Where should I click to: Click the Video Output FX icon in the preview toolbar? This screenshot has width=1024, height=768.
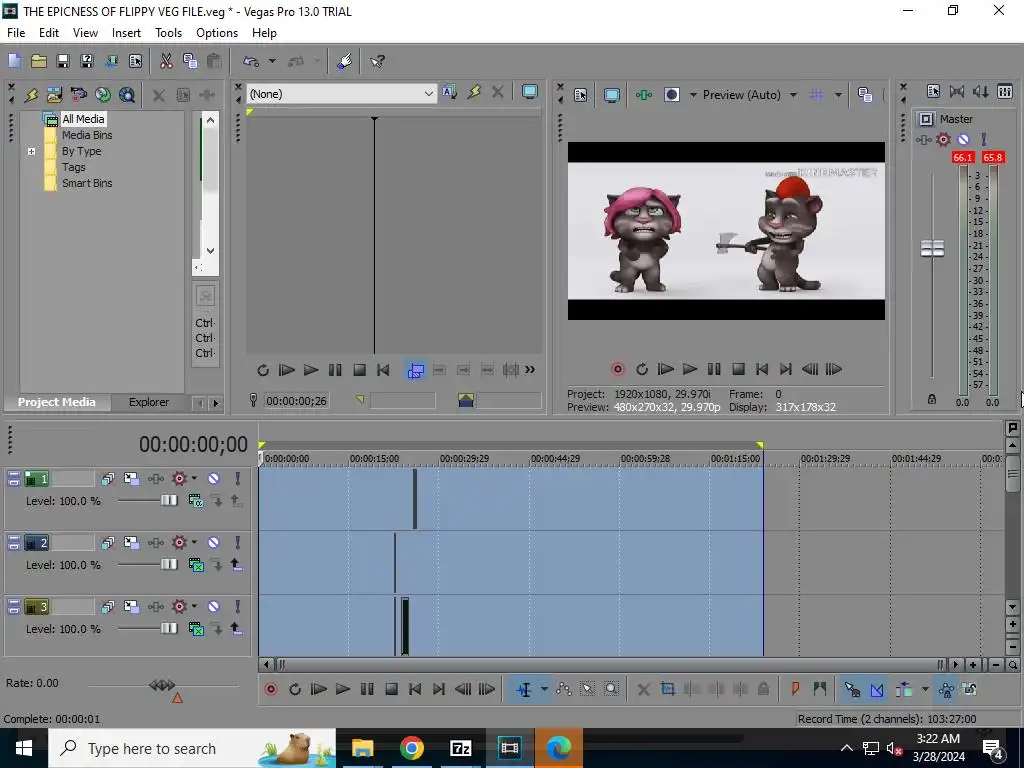[x=644, y=95]
